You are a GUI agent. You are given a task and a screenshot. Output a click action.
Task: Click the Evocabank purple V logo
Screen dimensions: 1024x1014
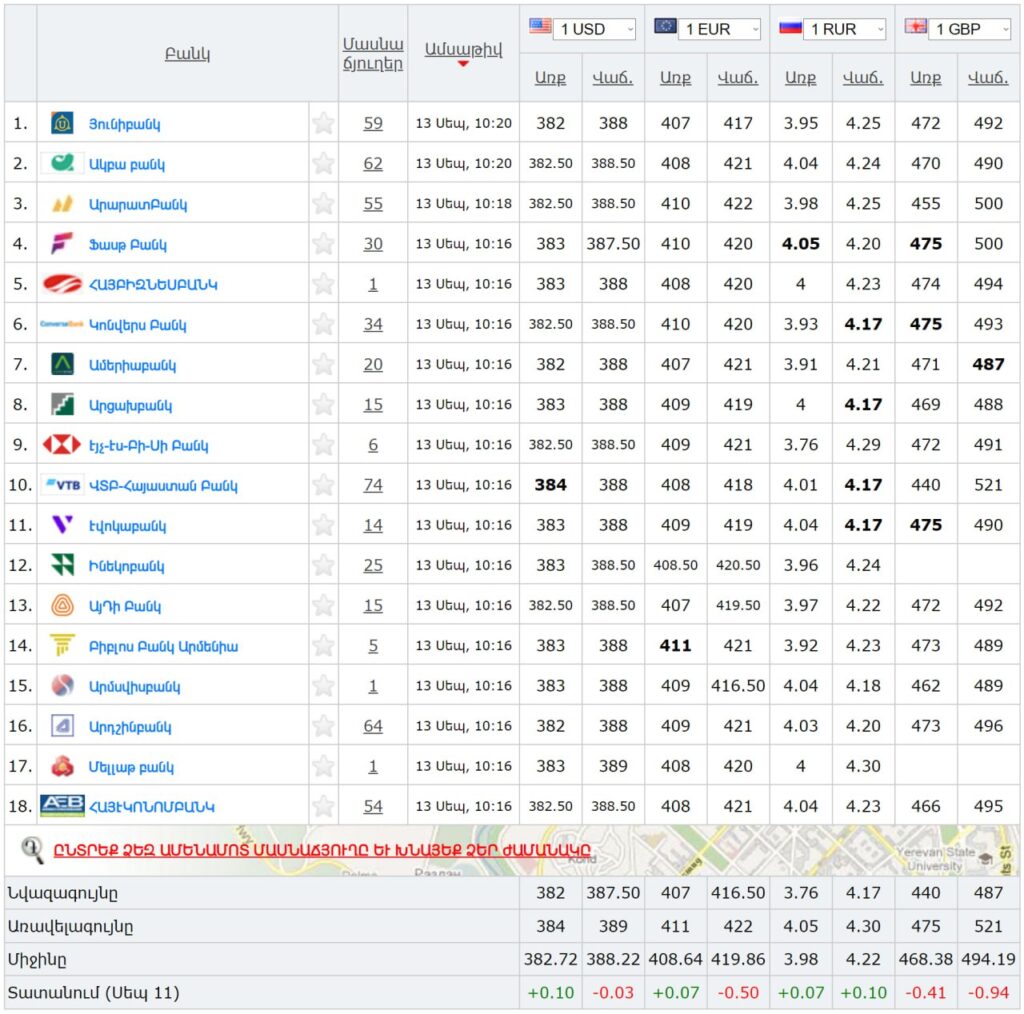tap(62, 525)
